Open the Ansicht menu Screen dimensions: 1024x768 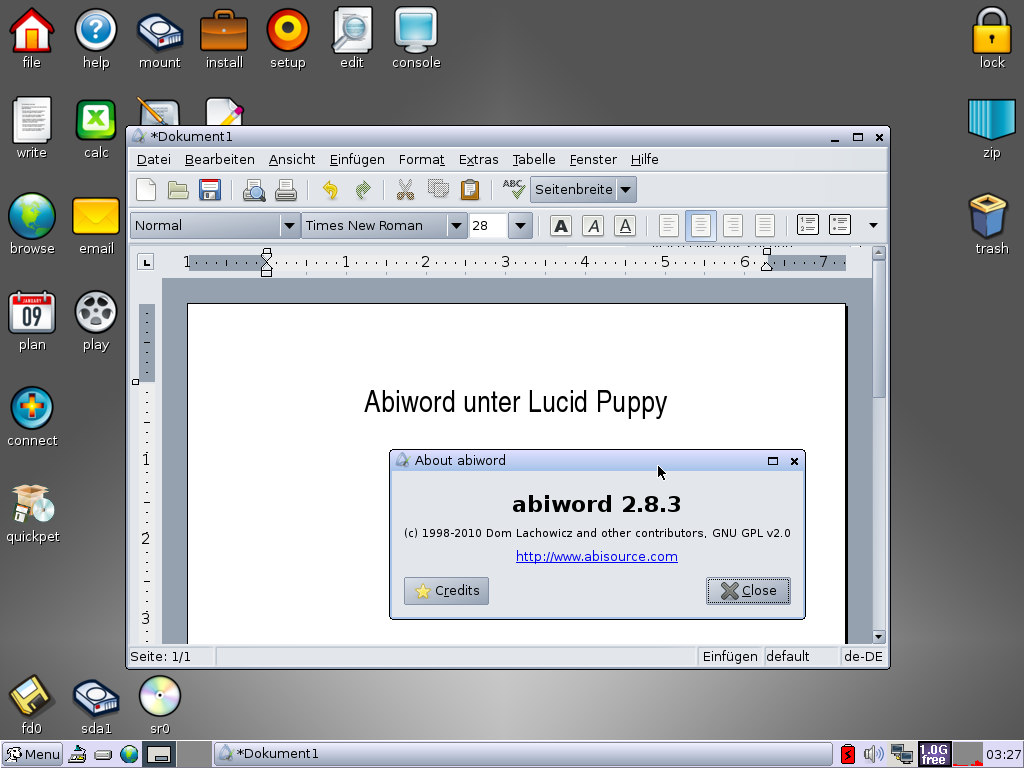click(x=292, y=160)
